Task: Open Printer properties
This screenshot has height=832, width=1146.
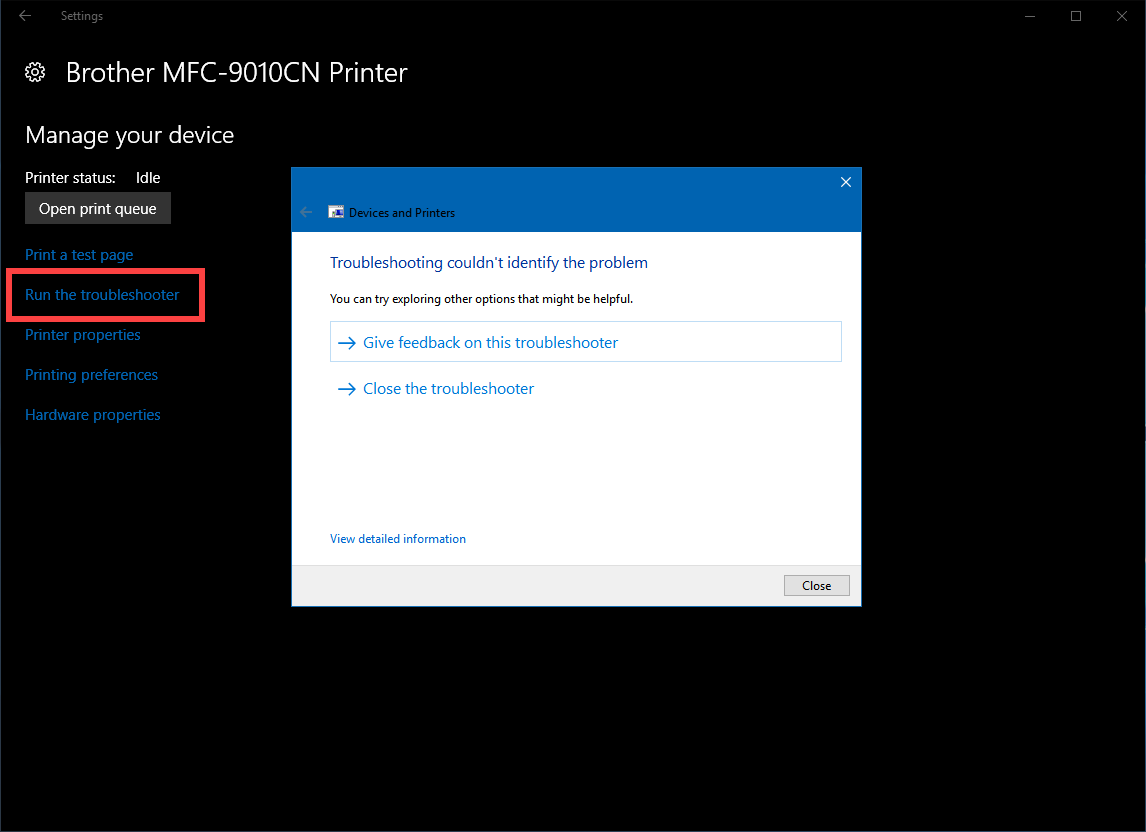Action: point(83,335)
